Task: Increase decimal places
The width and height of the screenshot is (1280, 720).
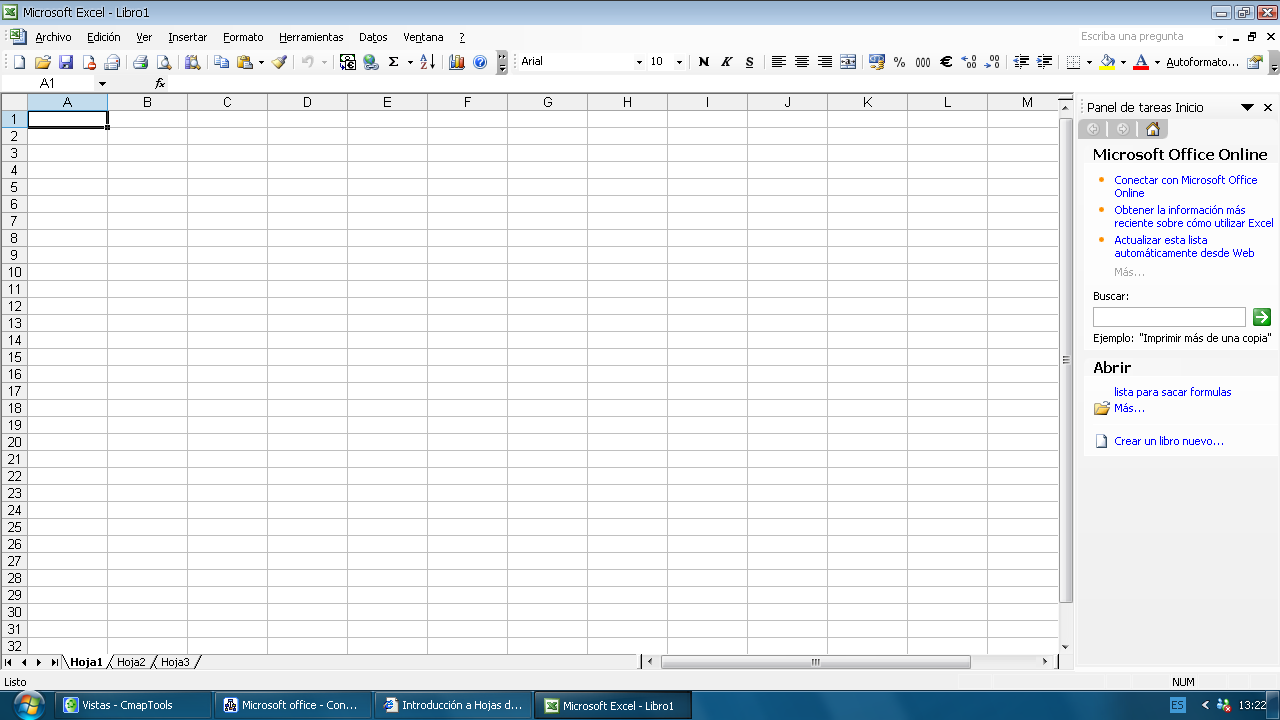Action: 969,62
